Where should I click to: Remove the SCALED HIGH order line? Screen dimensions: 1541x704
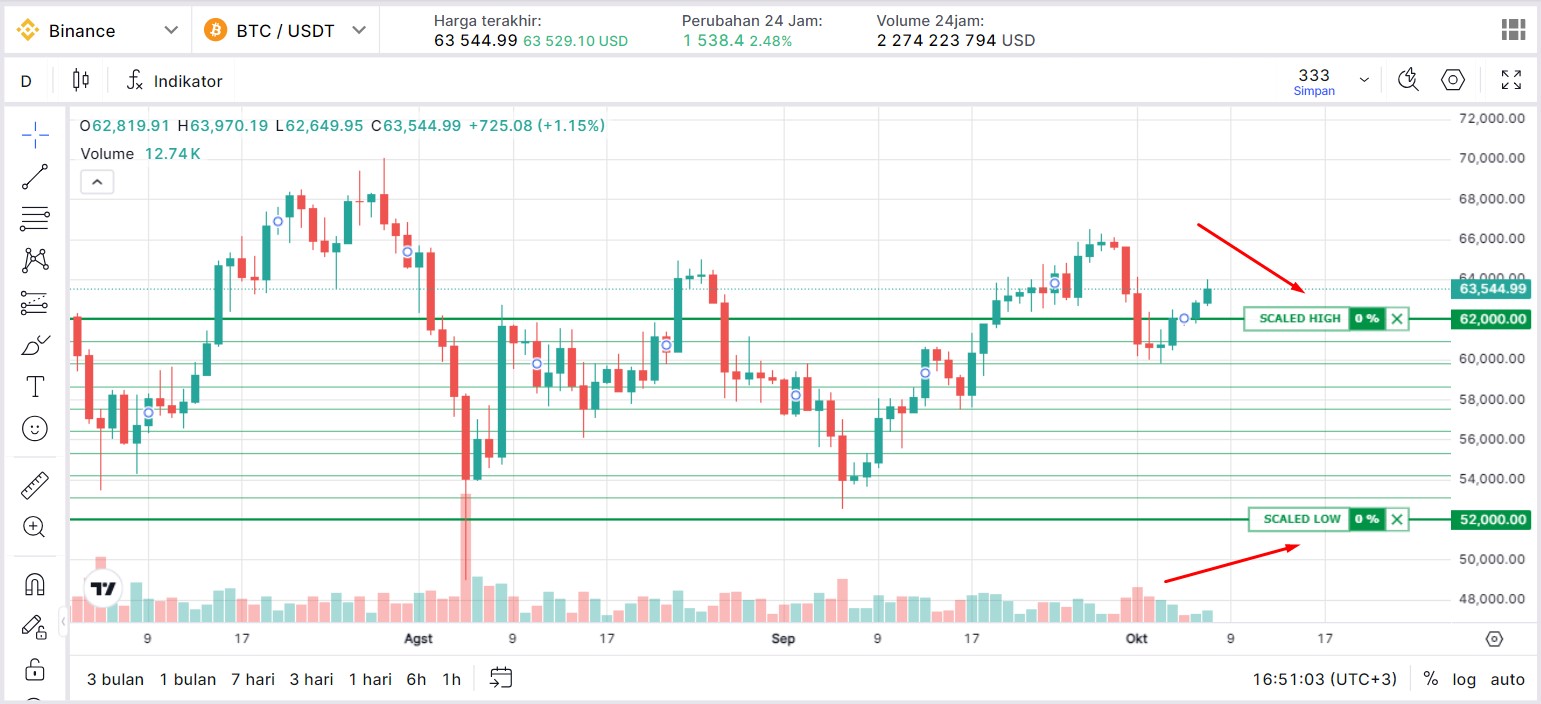coord(1397,319)
